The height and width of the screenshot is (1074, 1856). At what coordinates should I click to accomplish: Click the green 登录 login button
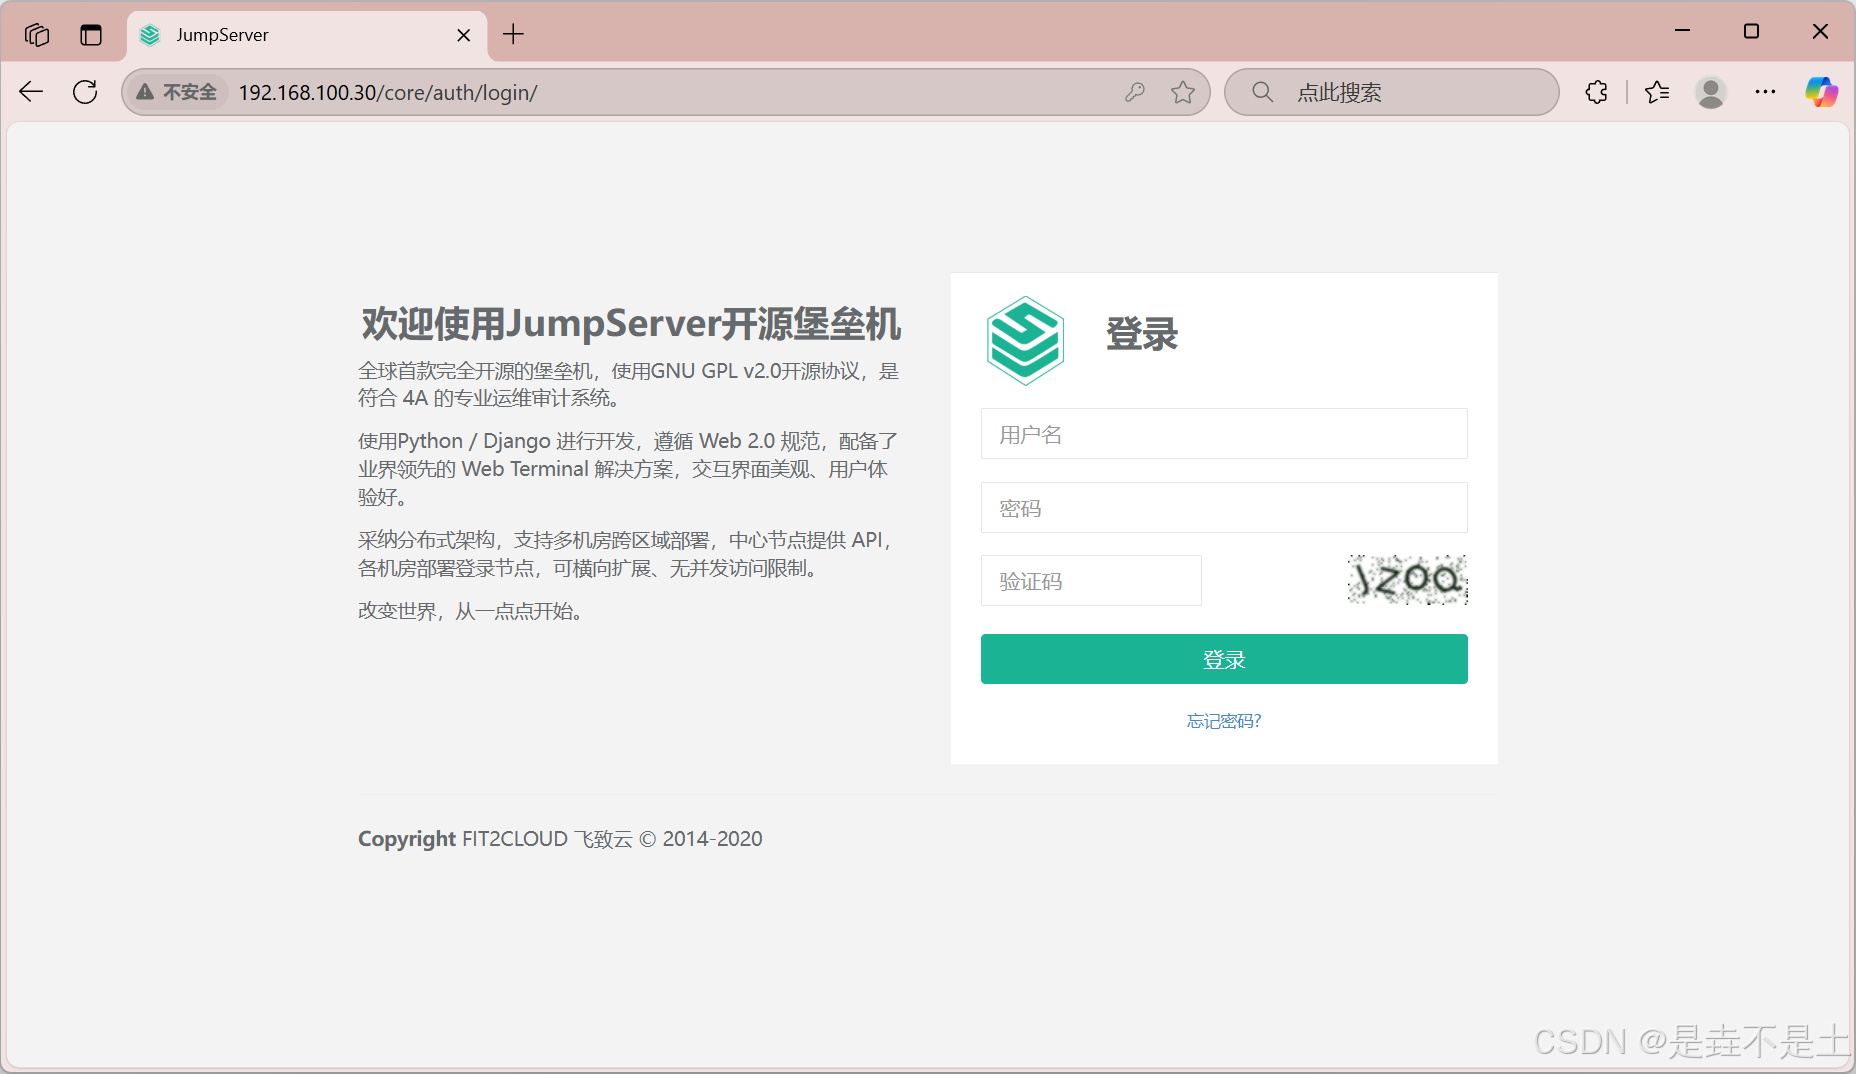[x=1224, y=659]
